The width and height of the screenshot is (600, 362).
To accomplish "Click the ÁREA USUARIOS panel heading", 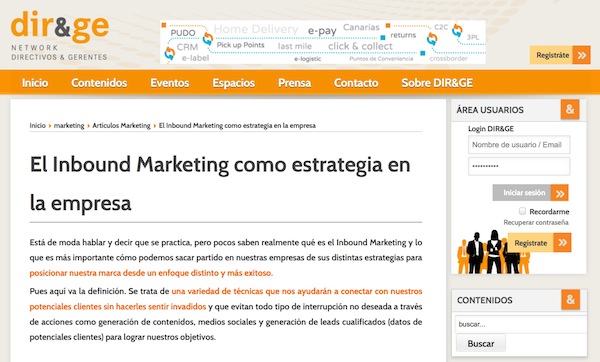I will click(x=490, y=110).
